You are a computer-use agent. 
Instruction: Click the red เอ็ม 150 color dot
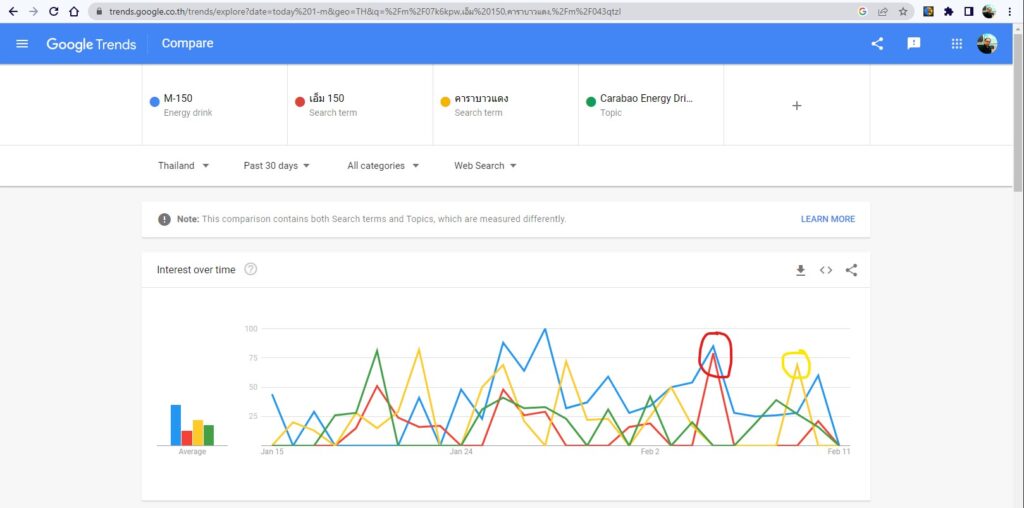300,102
